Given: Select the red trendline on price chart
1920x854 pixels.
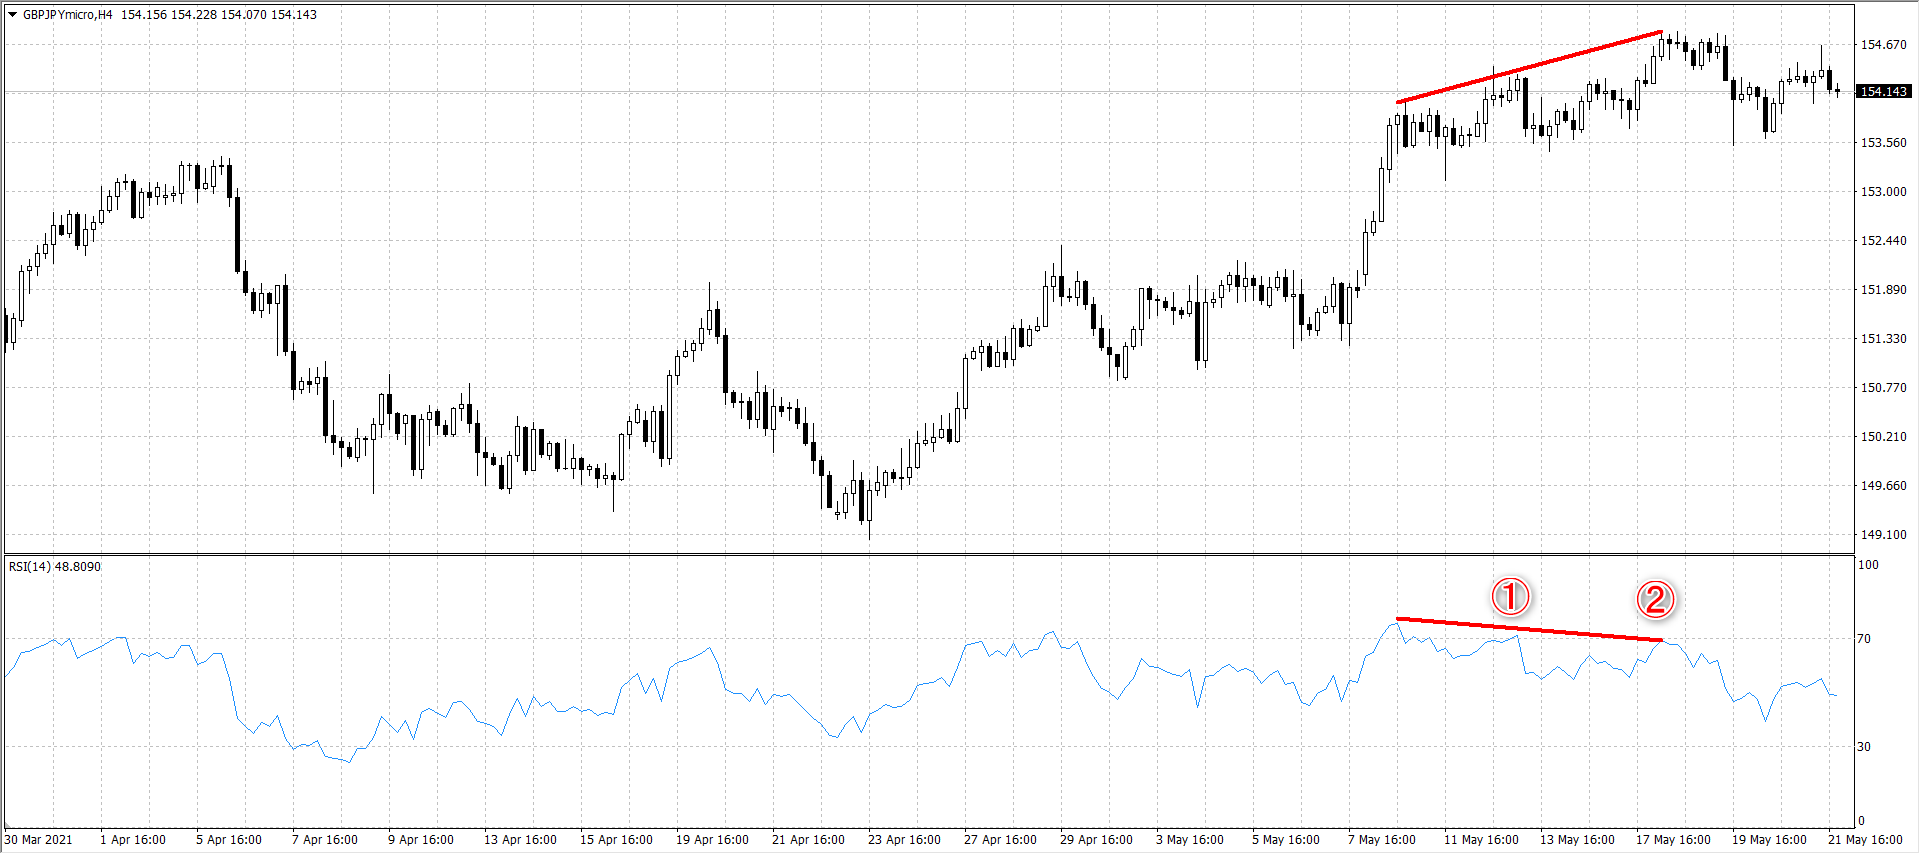Looking at the screenshot, I should pyautogui.click(x=1529, y=67).
